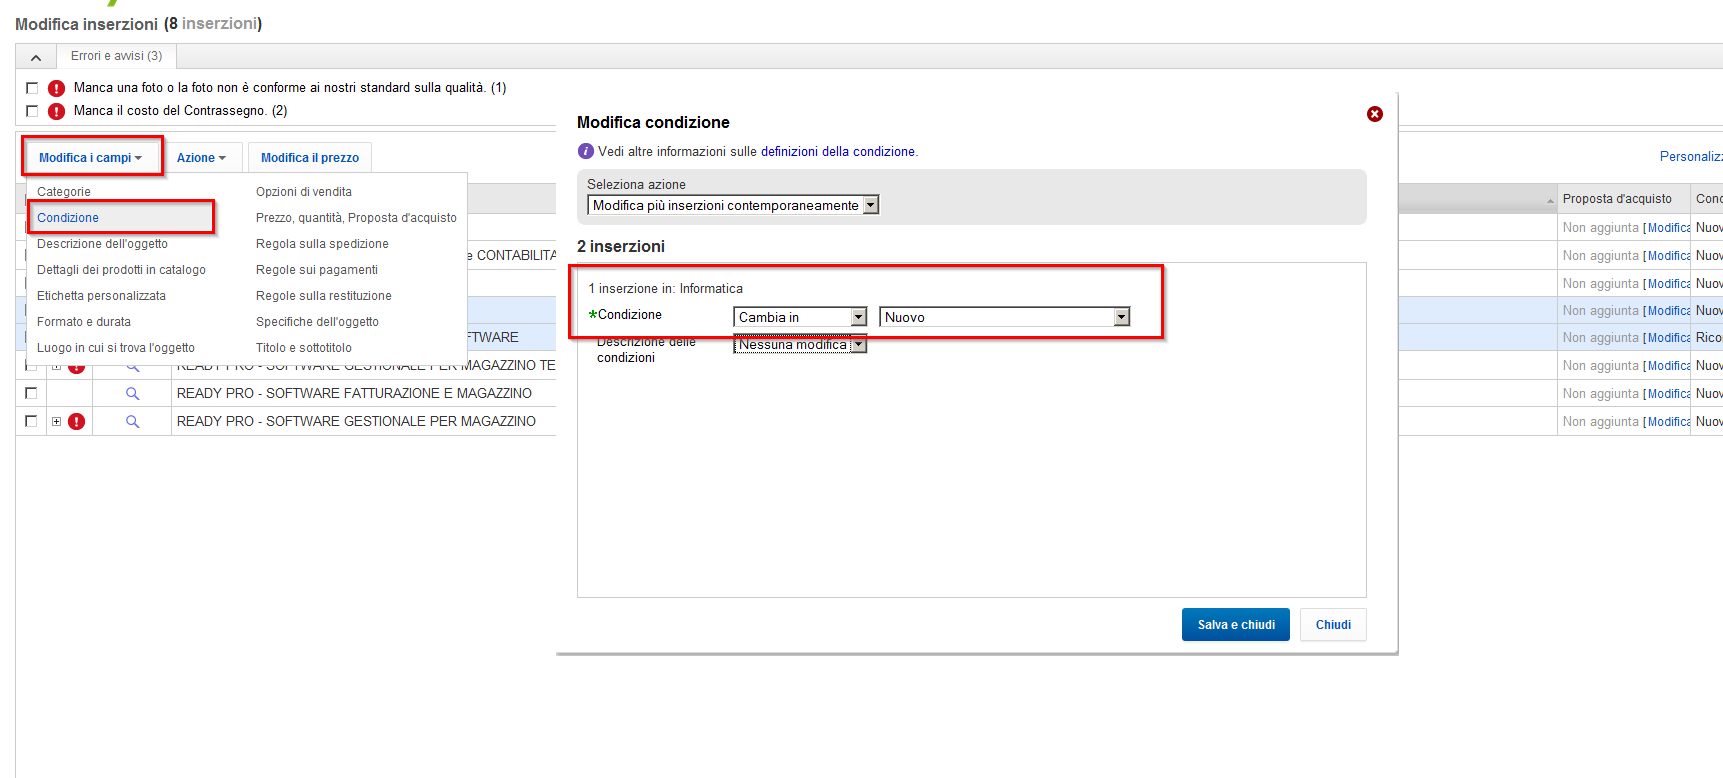This screenshot has height=778, width=1723.
Task: Check the missing photo error checkbox
Action: pyautogui.click(x=32, y=88)
